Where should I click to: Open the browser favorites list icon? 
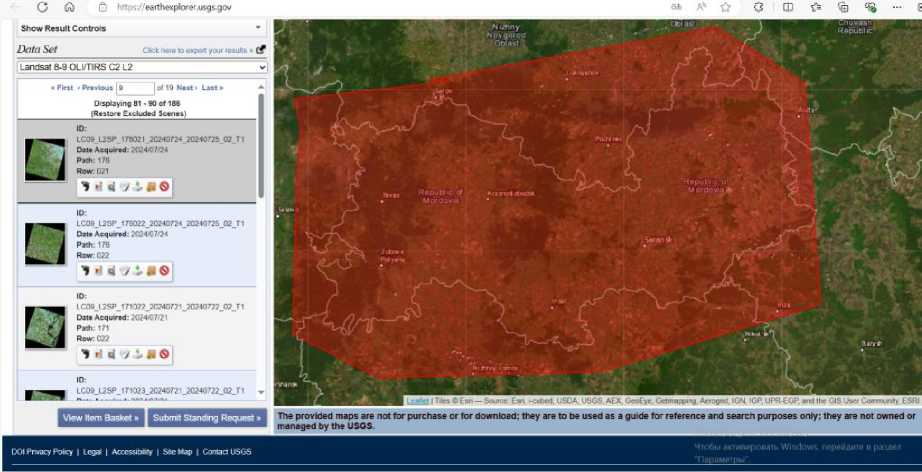(816, 7)
